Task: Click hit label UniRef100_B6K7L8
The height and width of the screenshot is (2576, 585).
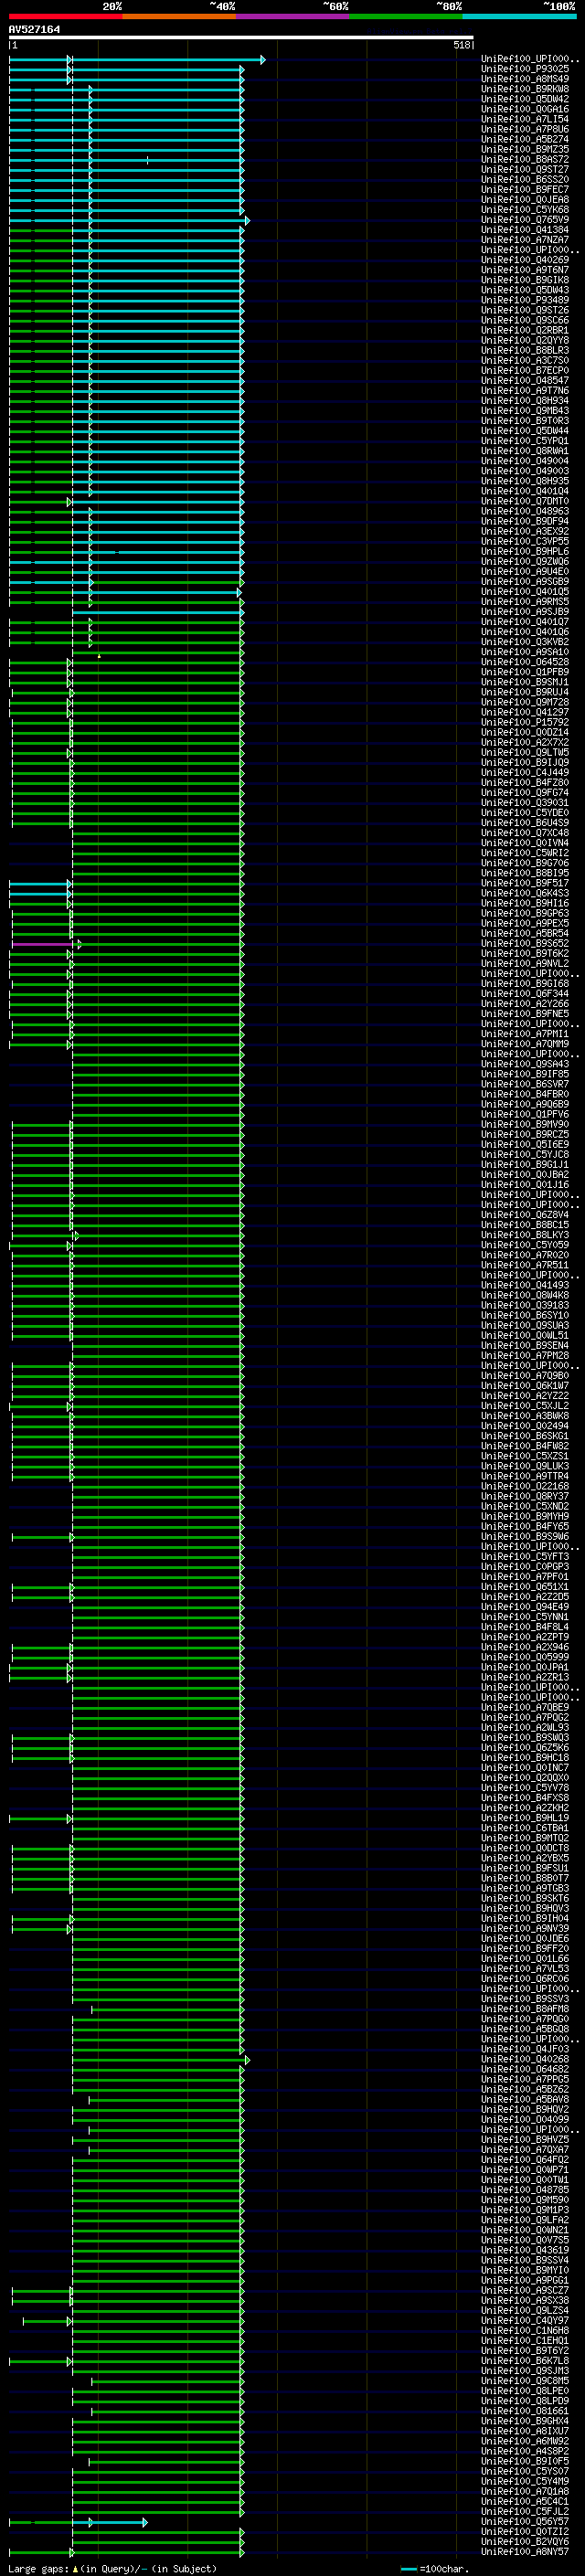Action: click(x=525, y=2361)
